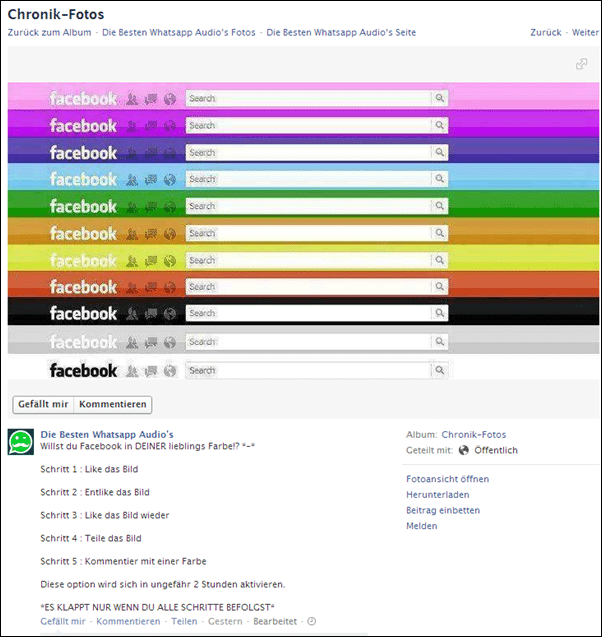This screenshot has width=602, height=637.
Task: Click the Herunterladen link
Action: click(437, 494)
